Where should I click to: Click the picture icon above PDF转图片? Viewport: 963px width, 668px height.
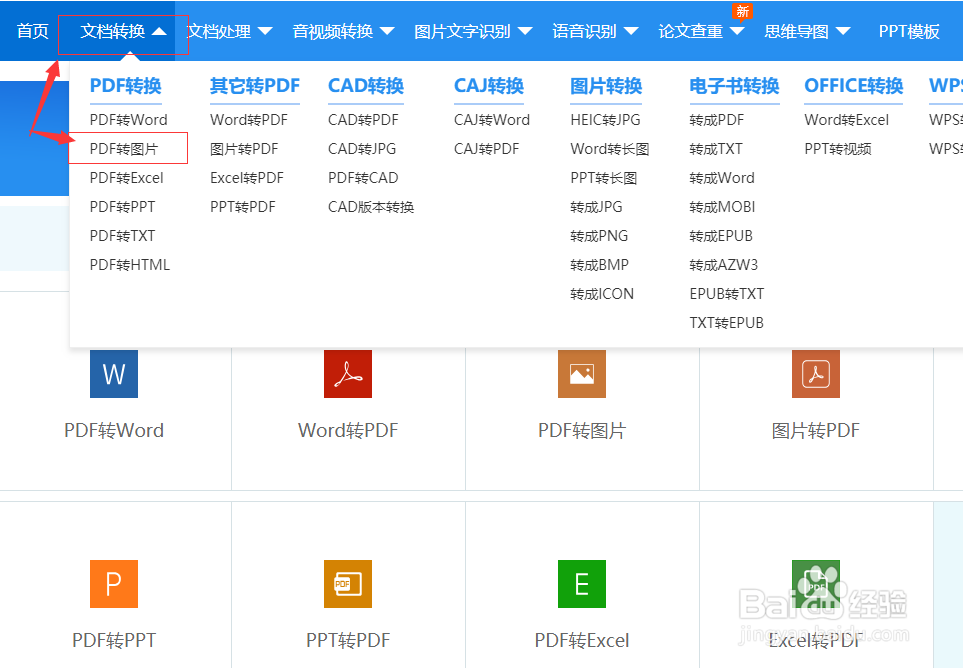click(581, 374)
